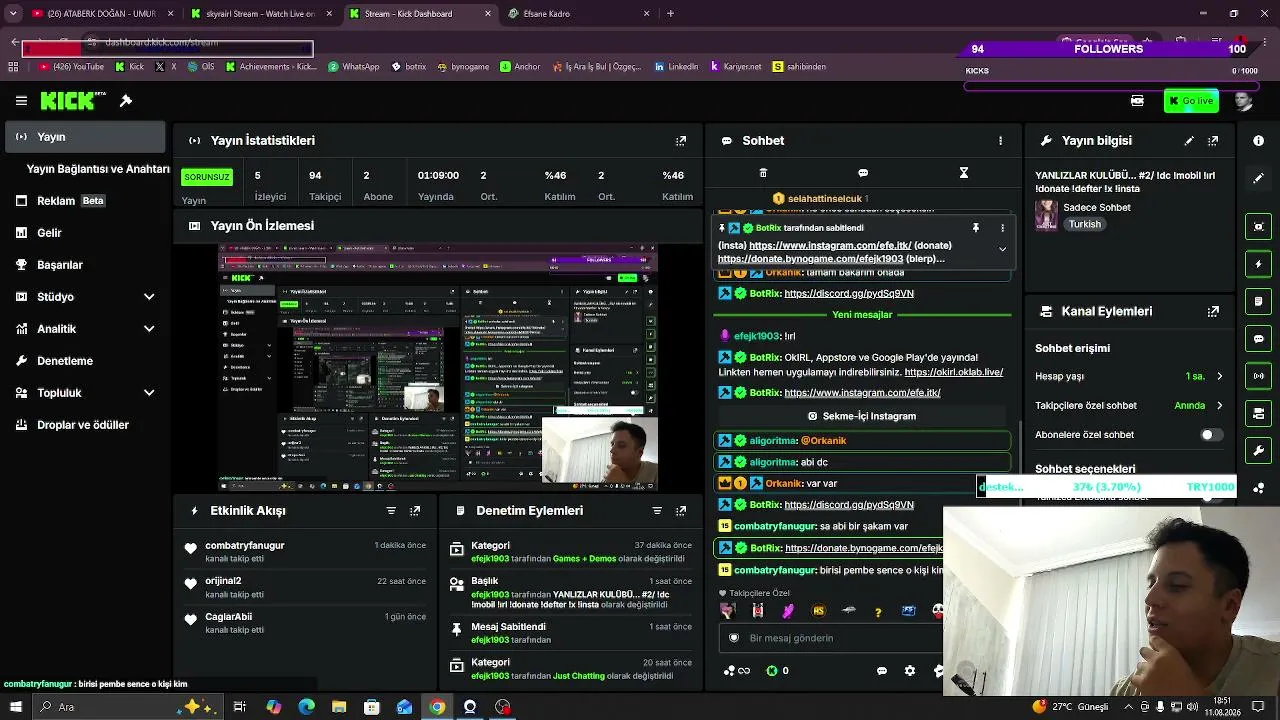Click the clapperboard icon next to Go live
Screen dimensions: 1280x720
[x=1137, y=101]
